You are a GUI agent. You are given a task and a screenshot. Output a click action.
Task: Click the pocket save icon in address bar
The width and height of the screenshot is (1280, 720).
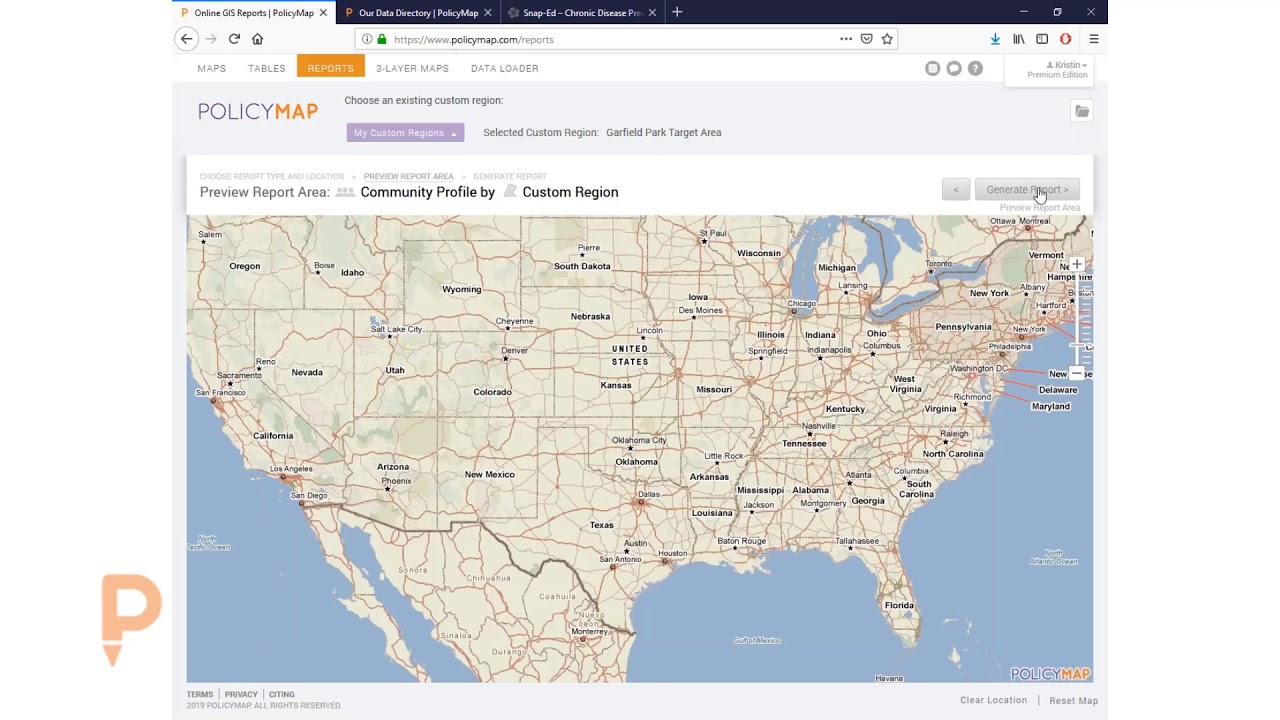pos(867,39)
